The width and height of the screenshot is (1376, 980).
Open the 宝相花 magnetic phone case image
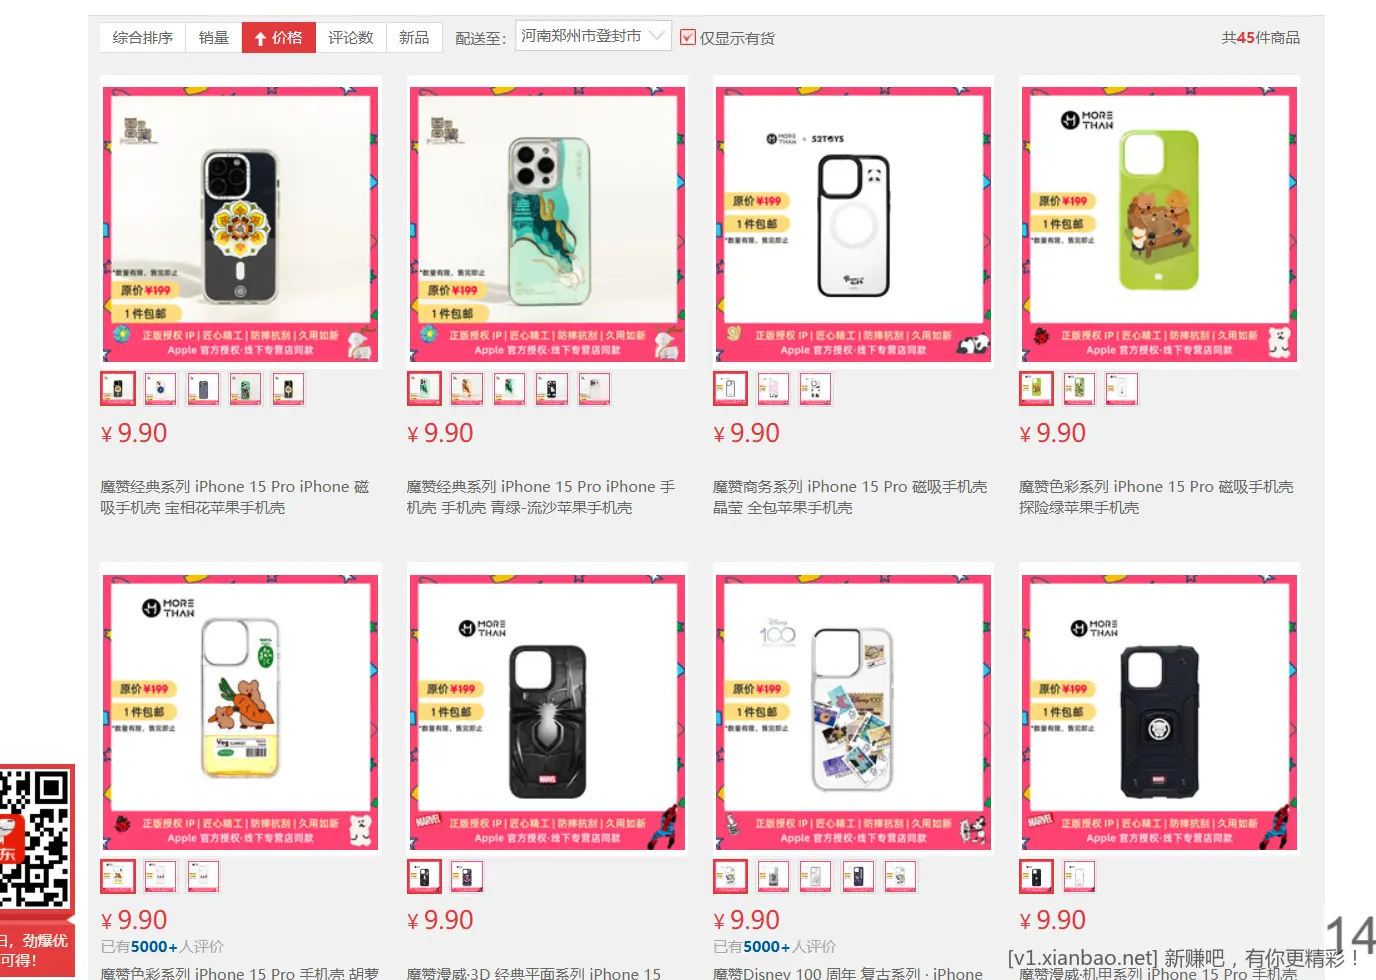(x=240, y=224)
